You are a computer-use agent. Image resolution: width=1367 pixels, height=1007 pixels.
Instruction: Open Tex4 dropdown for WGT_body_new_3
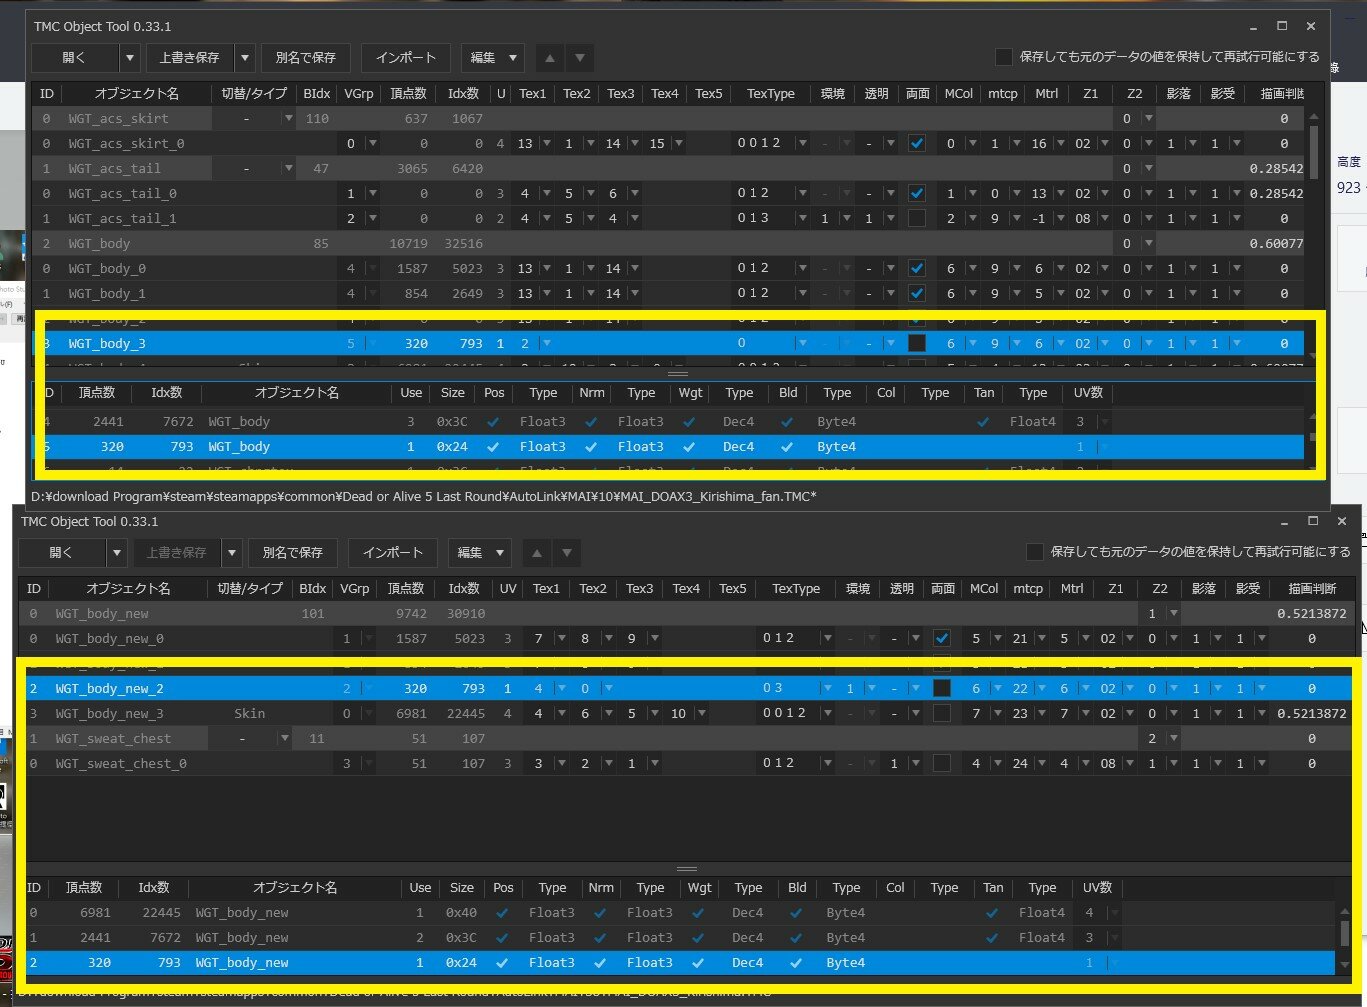pos(701,714)
